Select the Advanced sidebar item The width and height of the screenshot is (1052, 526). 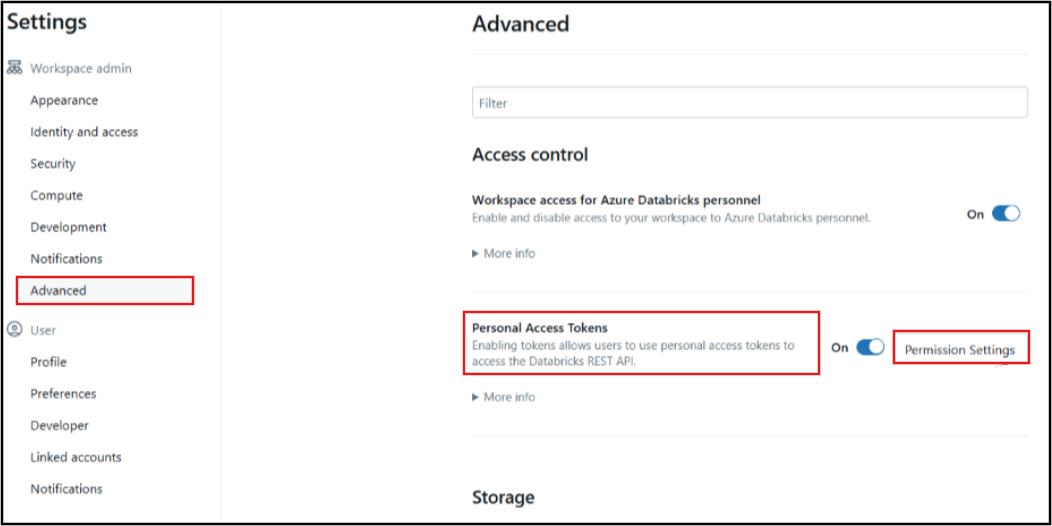(59, 291)
